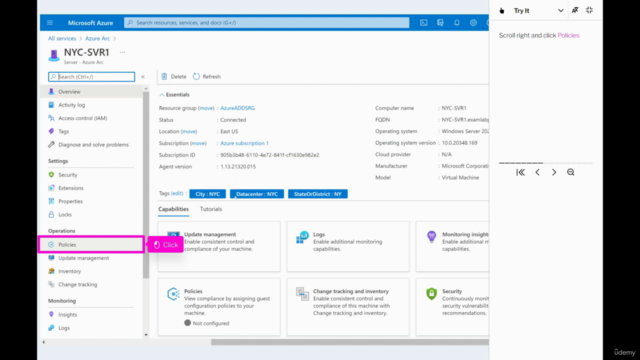Open Cloud Shell from the top bar
The height and width of the screenshot is (360, 640).
point(424,22)
